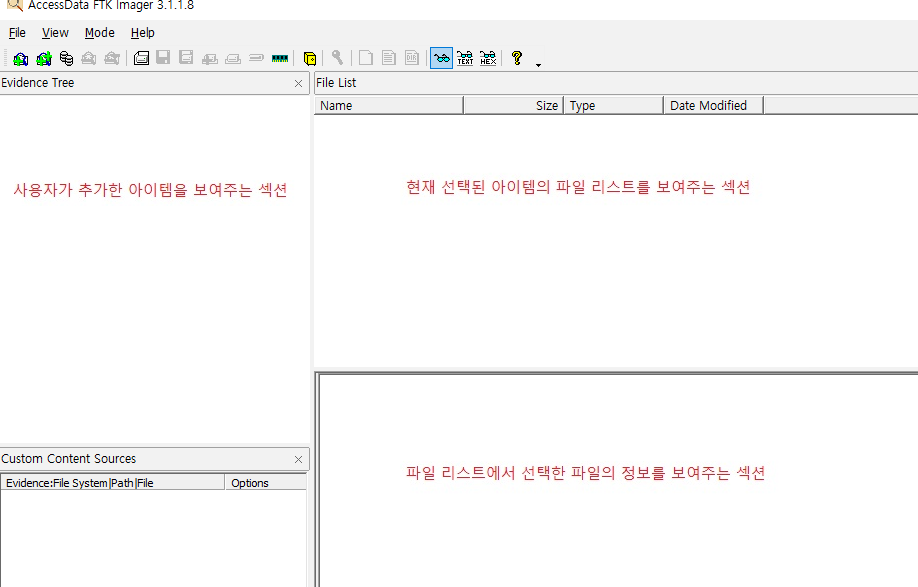Sort file list by Date Modified column
918x587 pixels.
click(x=714, y=105)
